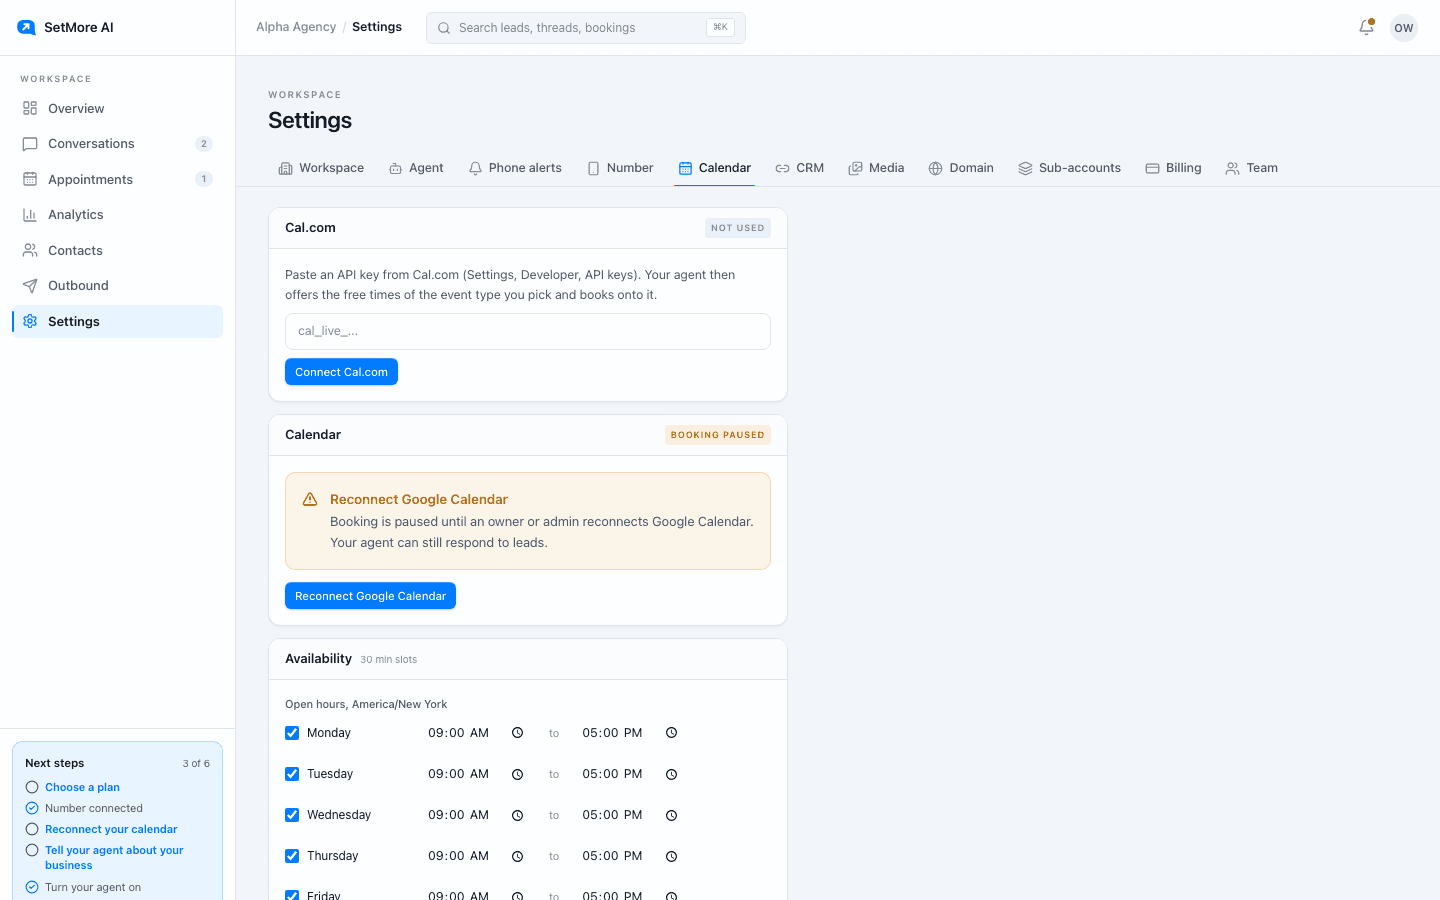The height and width of the screenshot is (900, 1440).
Task: Follow the Tell your agent about your business link
Action: (x=114, y=858)
